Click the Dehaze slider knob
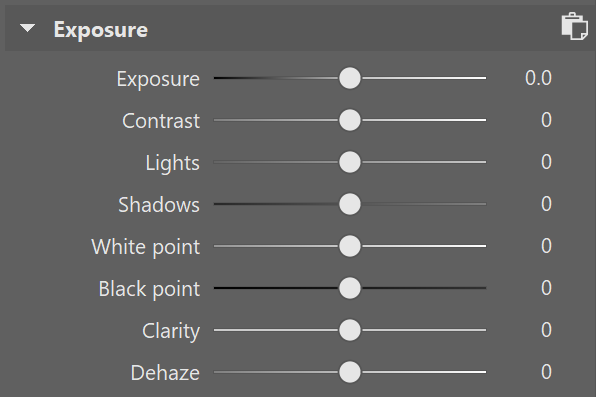The image size is (596, 397). click(350, 372)
